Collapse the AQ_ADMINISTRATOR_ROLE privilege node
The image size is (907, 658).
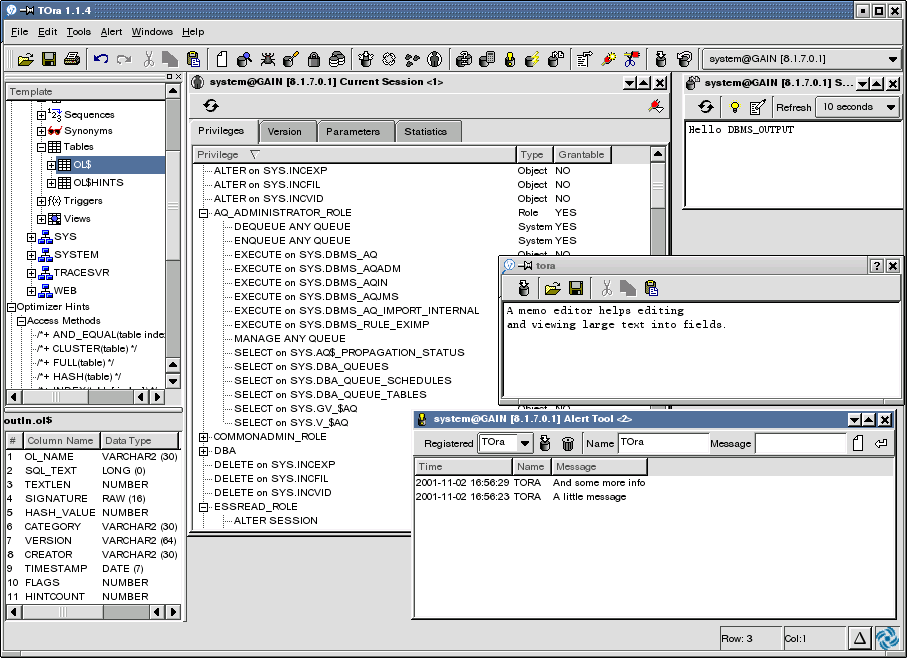[x=204, y=213]
